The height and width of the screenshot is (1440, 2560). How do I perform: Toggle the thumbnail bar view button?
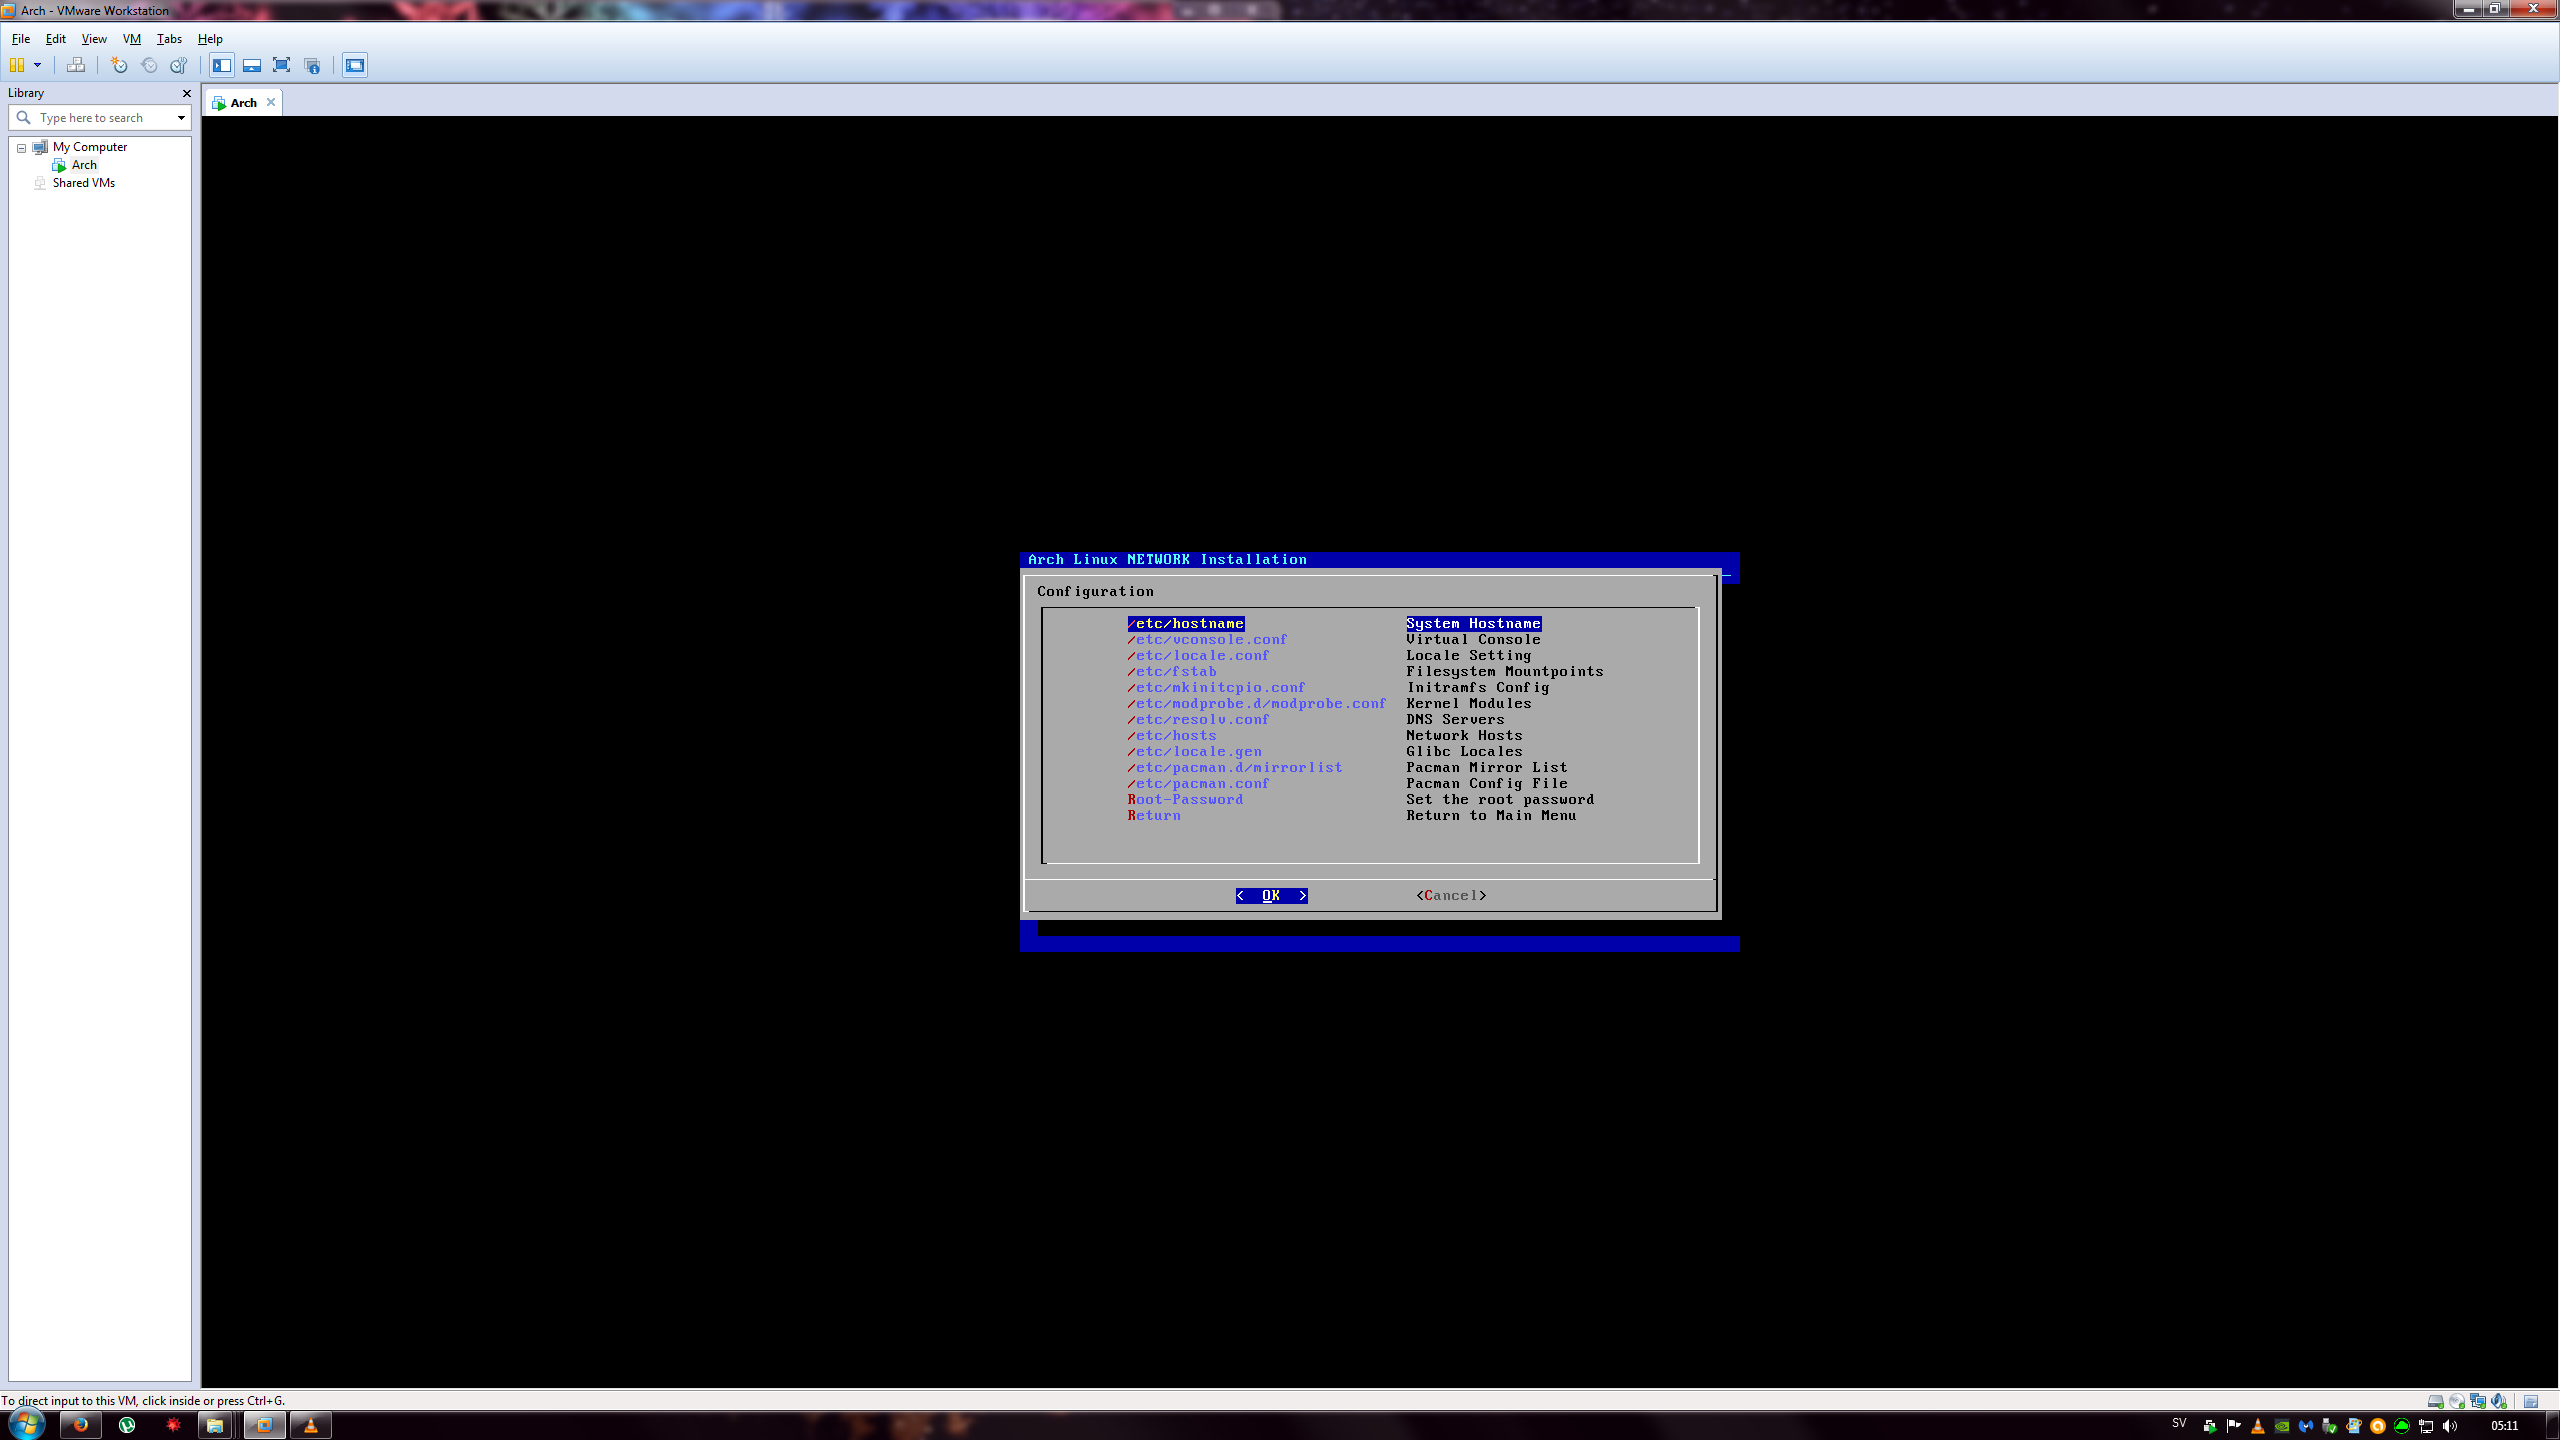pyautogui.click(x=252, y=65)
